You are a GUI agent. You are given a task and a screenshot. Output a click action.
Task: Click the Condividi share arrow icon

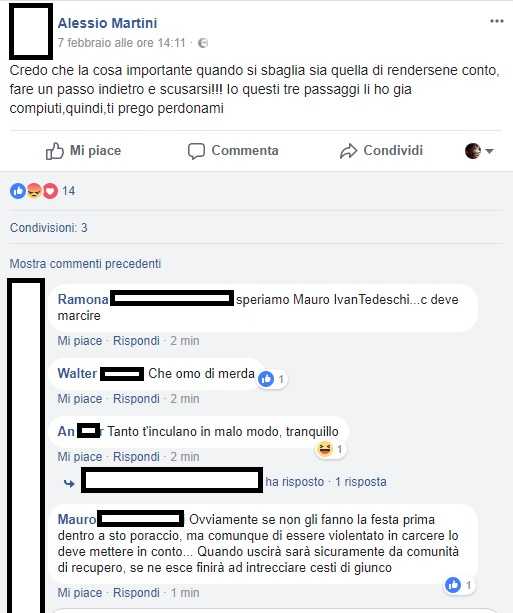[x=348, y=151]
